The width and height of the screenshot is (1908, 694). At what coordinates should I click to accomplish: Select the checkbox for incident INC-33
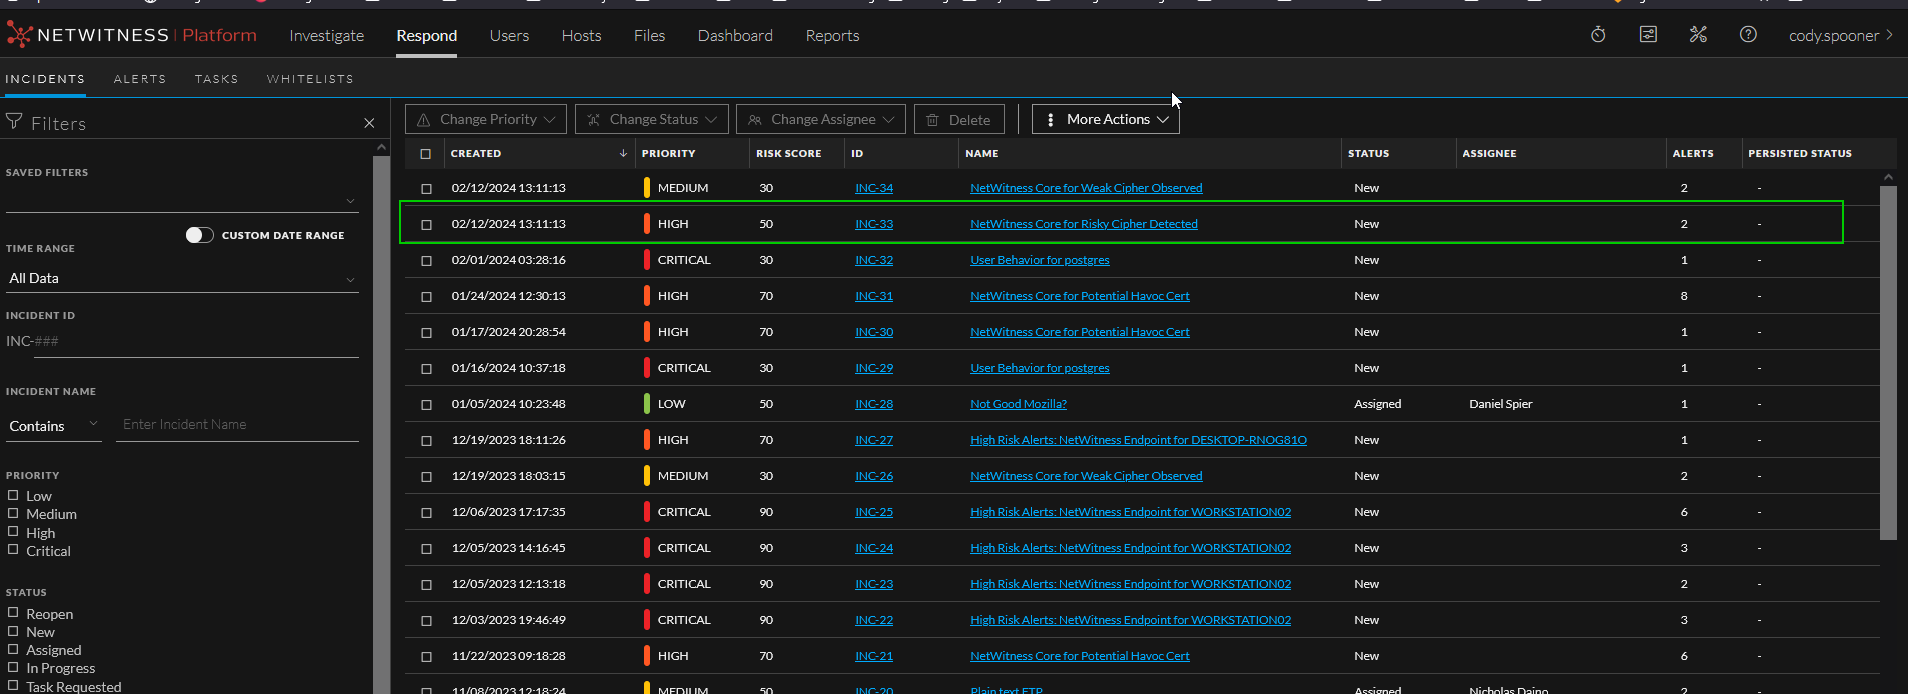(x=426, y=224)
